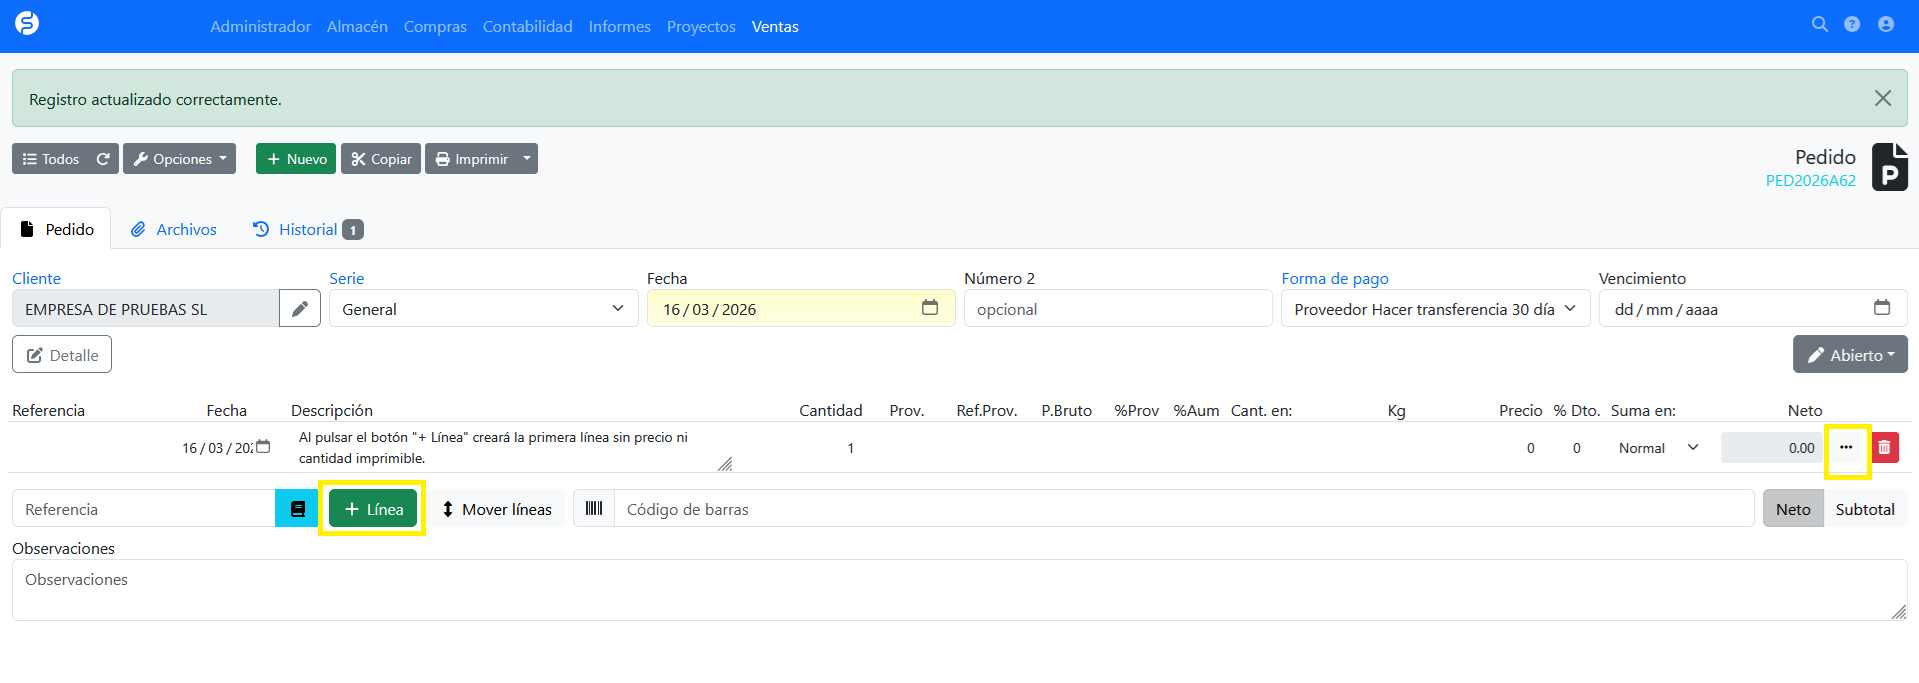Delete the order line with red trash icon
This screenshot has height=683, width=1919.
coord(1884,448)
